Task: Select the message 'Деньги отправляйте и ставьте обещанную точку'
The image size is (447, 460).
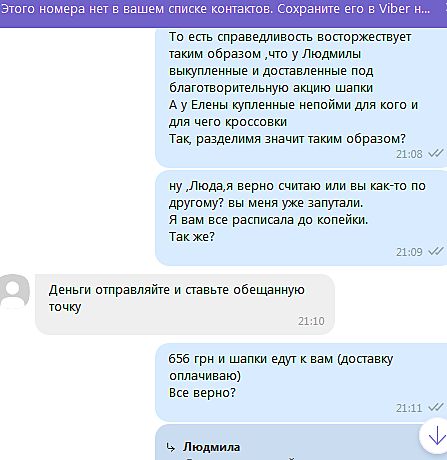Action: coord(185,304)
